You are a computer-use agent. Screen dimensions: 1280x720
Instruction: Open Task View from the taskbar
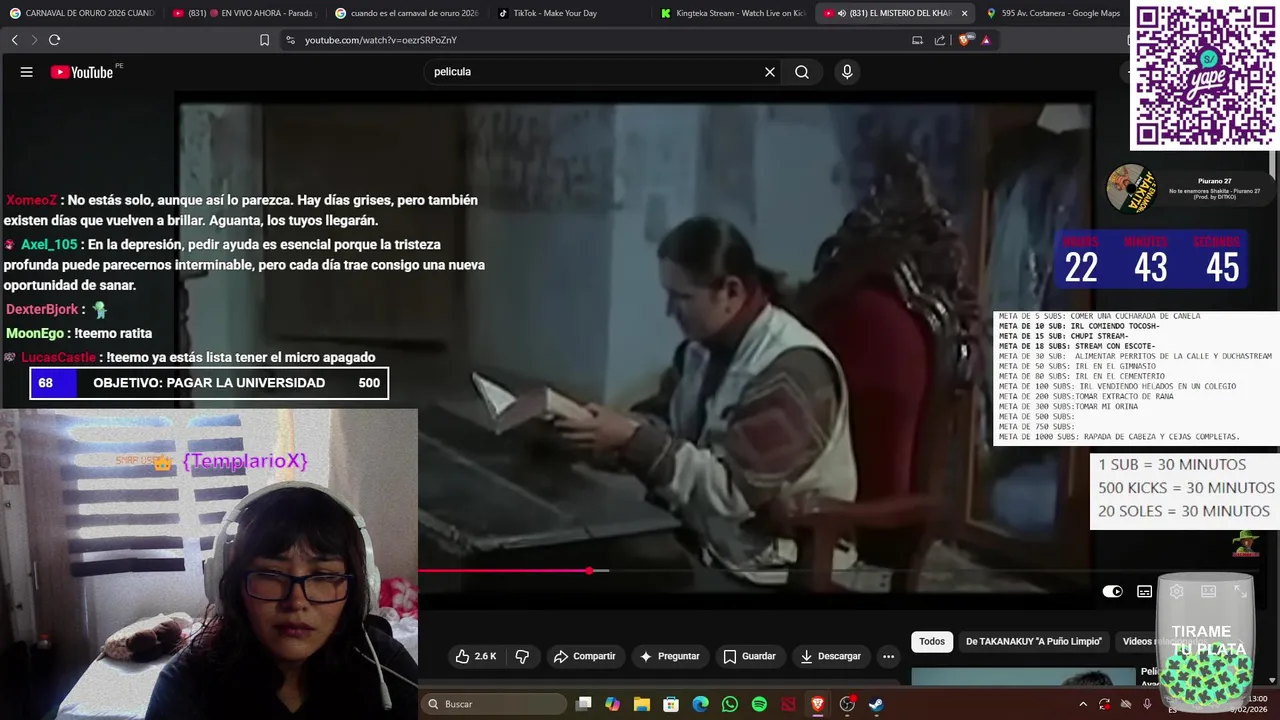click(584, 704)
